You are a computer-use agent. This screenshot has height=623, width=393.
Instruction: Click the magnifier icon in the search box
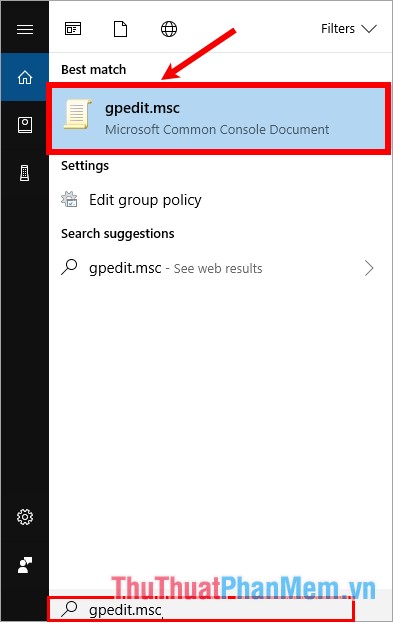(x=70, y=609)
